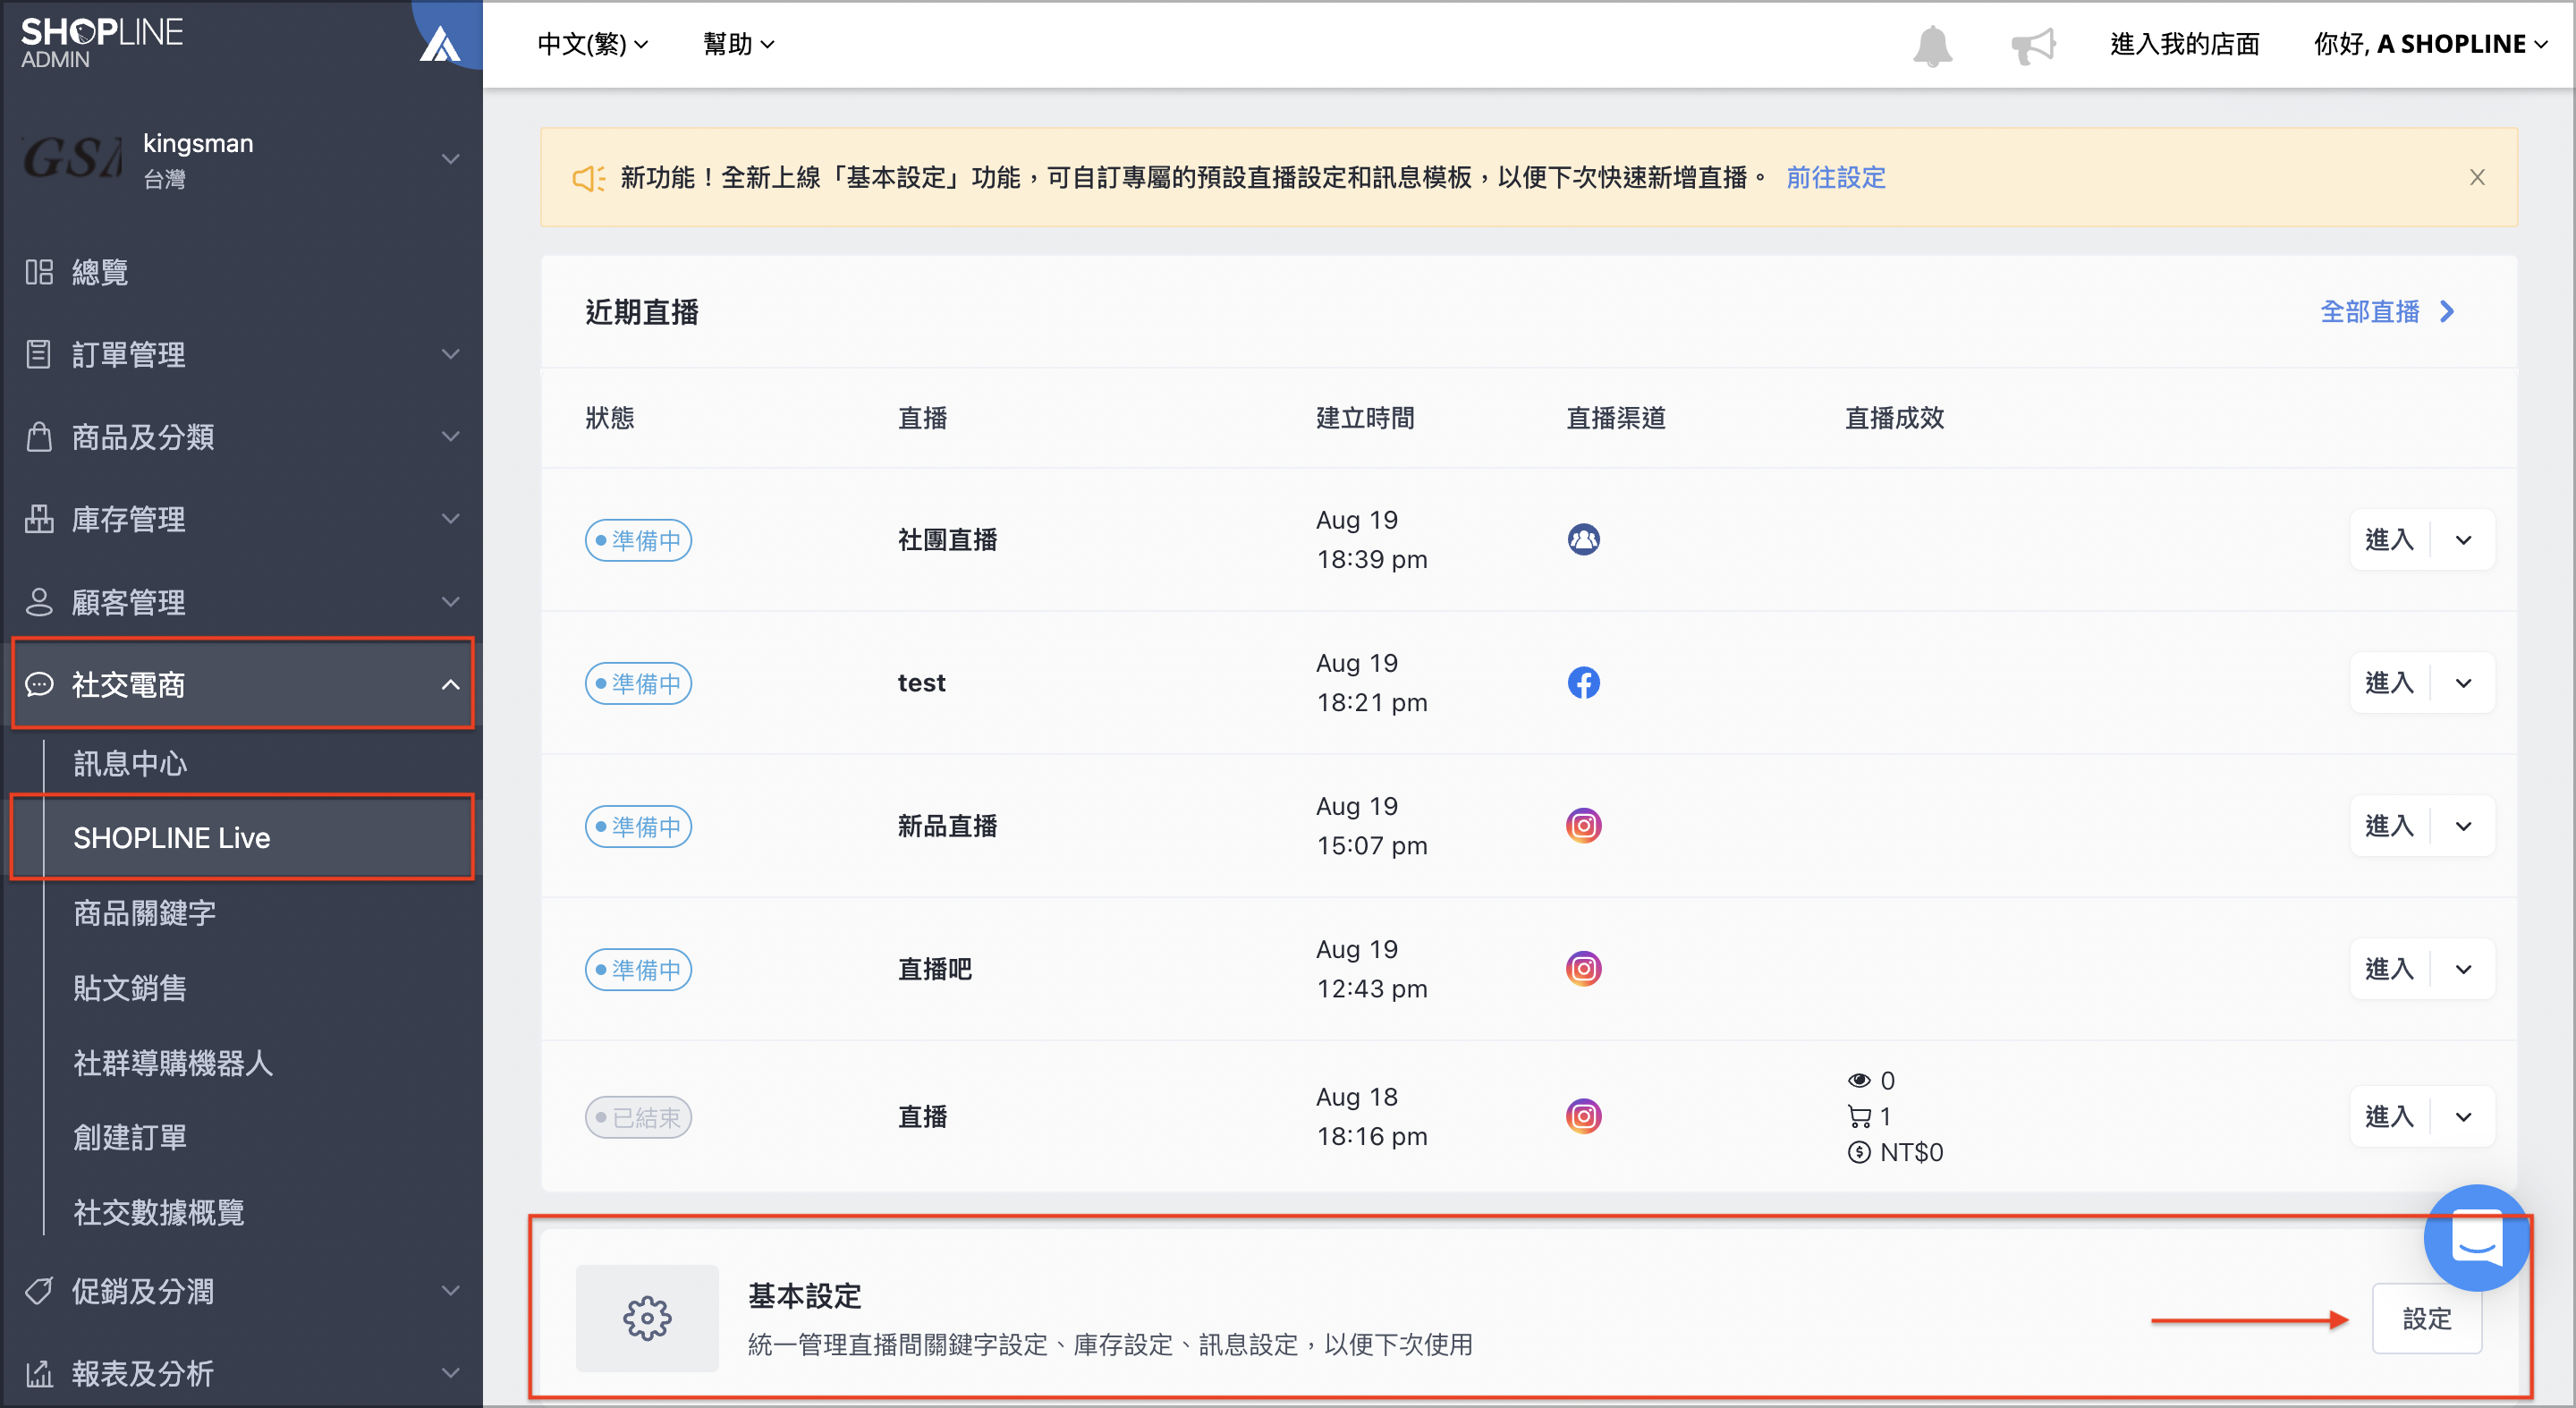2576x1408 pixels.
Task: Open the kingsman store switcher
Action: click(x=241, y=159)
